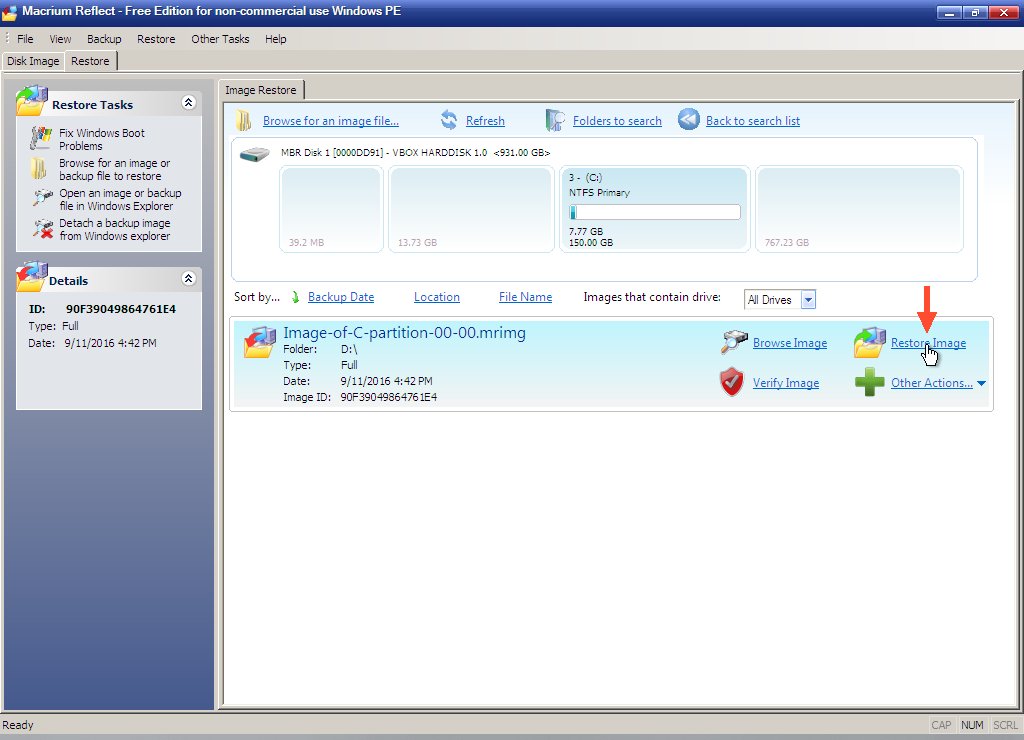Click the Browse Image magnifier icon
1024x740 pixels.
[734, 343]
